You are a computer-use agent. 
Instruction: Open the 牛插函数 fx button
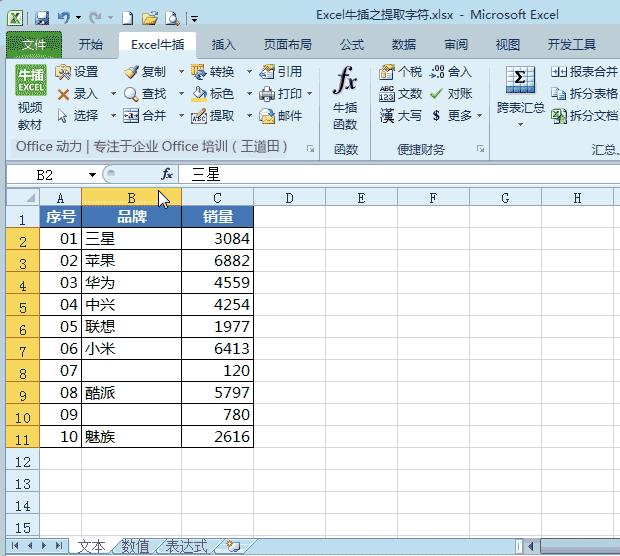coord(345,98)
